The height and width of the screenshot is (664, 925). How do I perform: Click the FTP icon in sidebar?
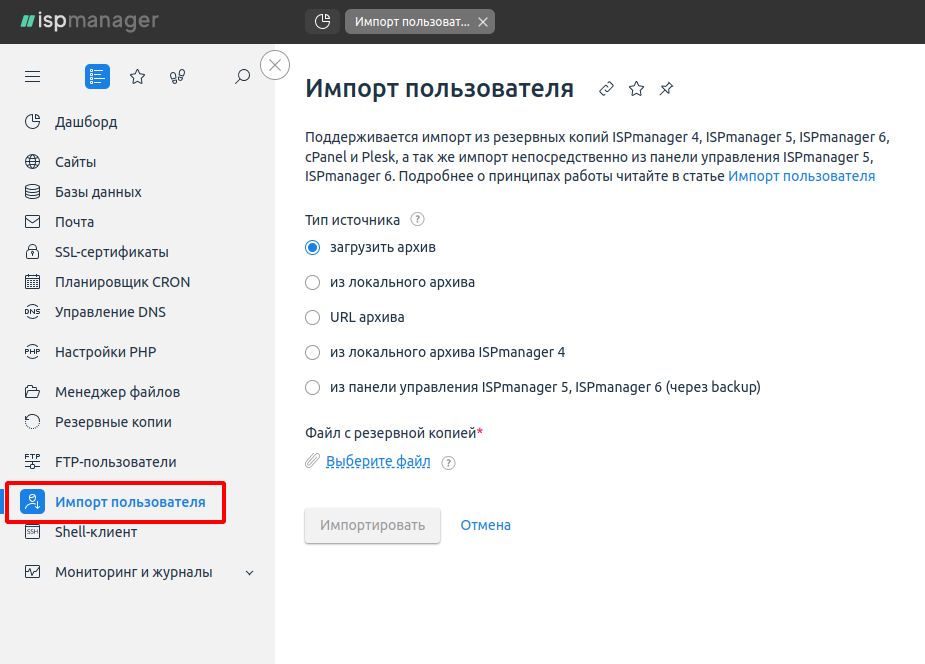[32, 462]
